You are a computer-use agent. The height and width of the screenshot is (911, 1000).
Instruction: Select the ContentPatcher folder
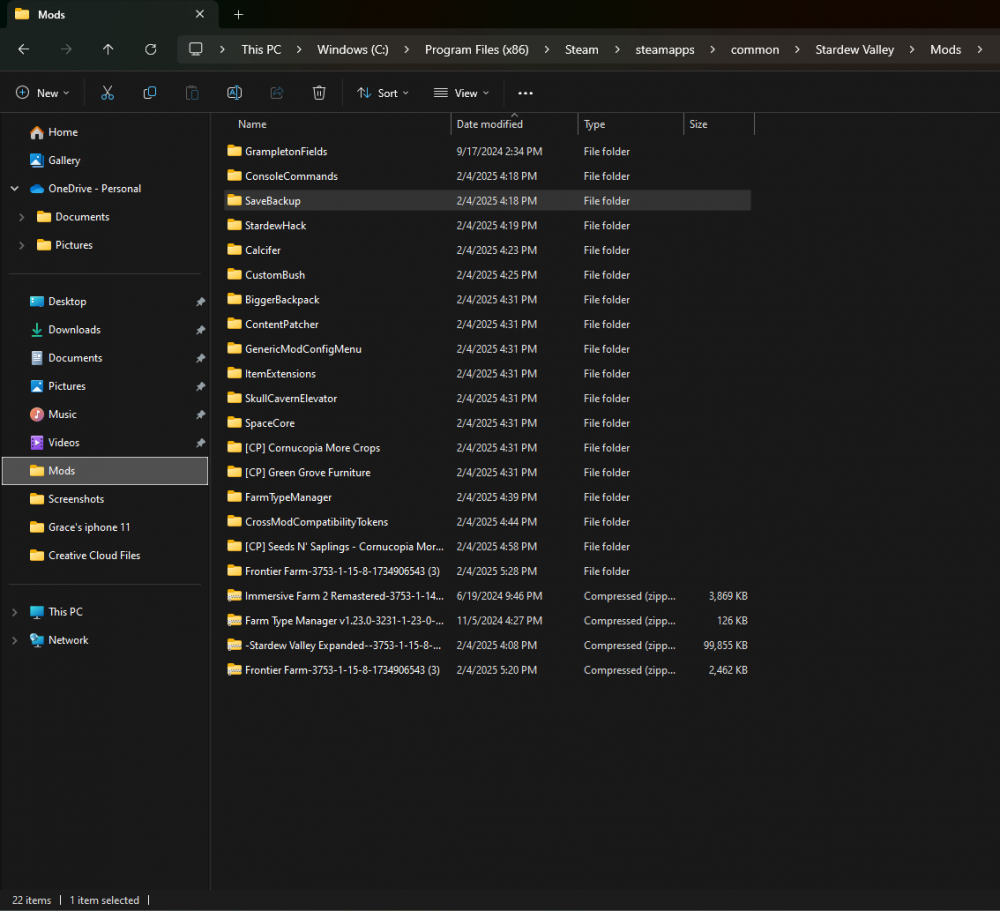tap(488, 324)
